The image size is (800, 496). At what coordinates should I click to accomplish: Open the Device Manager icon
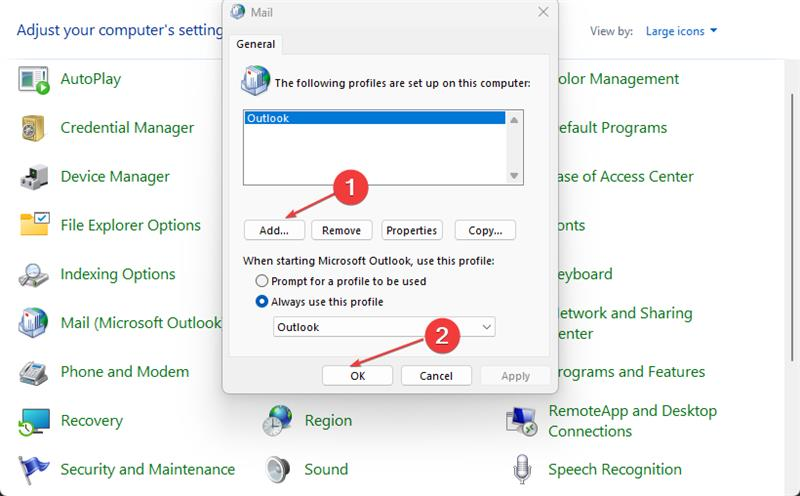pos(34,177)
